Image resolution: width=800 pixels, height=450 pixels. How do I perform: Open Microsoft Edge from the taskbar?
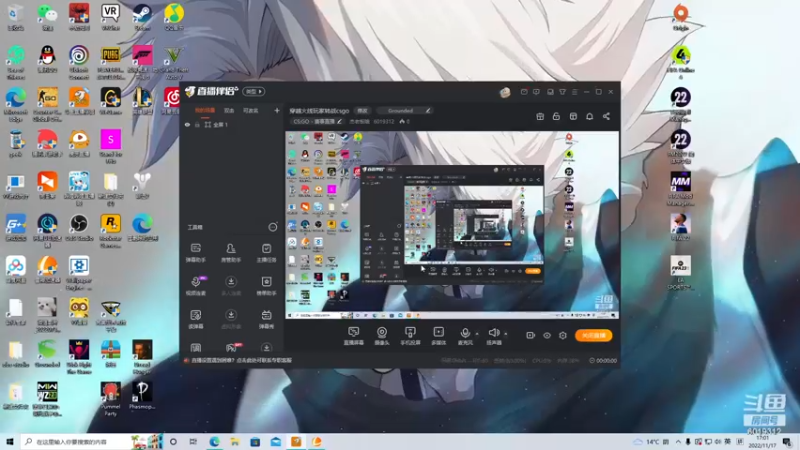[x=214, y=442]
